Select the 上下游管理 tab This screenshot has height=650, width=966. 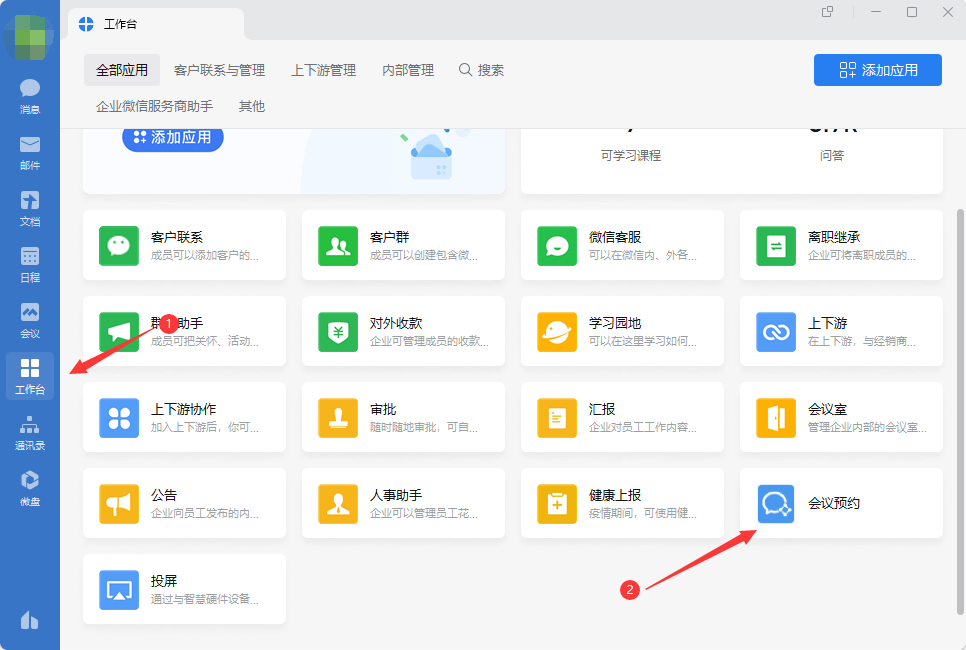[x=323, y=70]
